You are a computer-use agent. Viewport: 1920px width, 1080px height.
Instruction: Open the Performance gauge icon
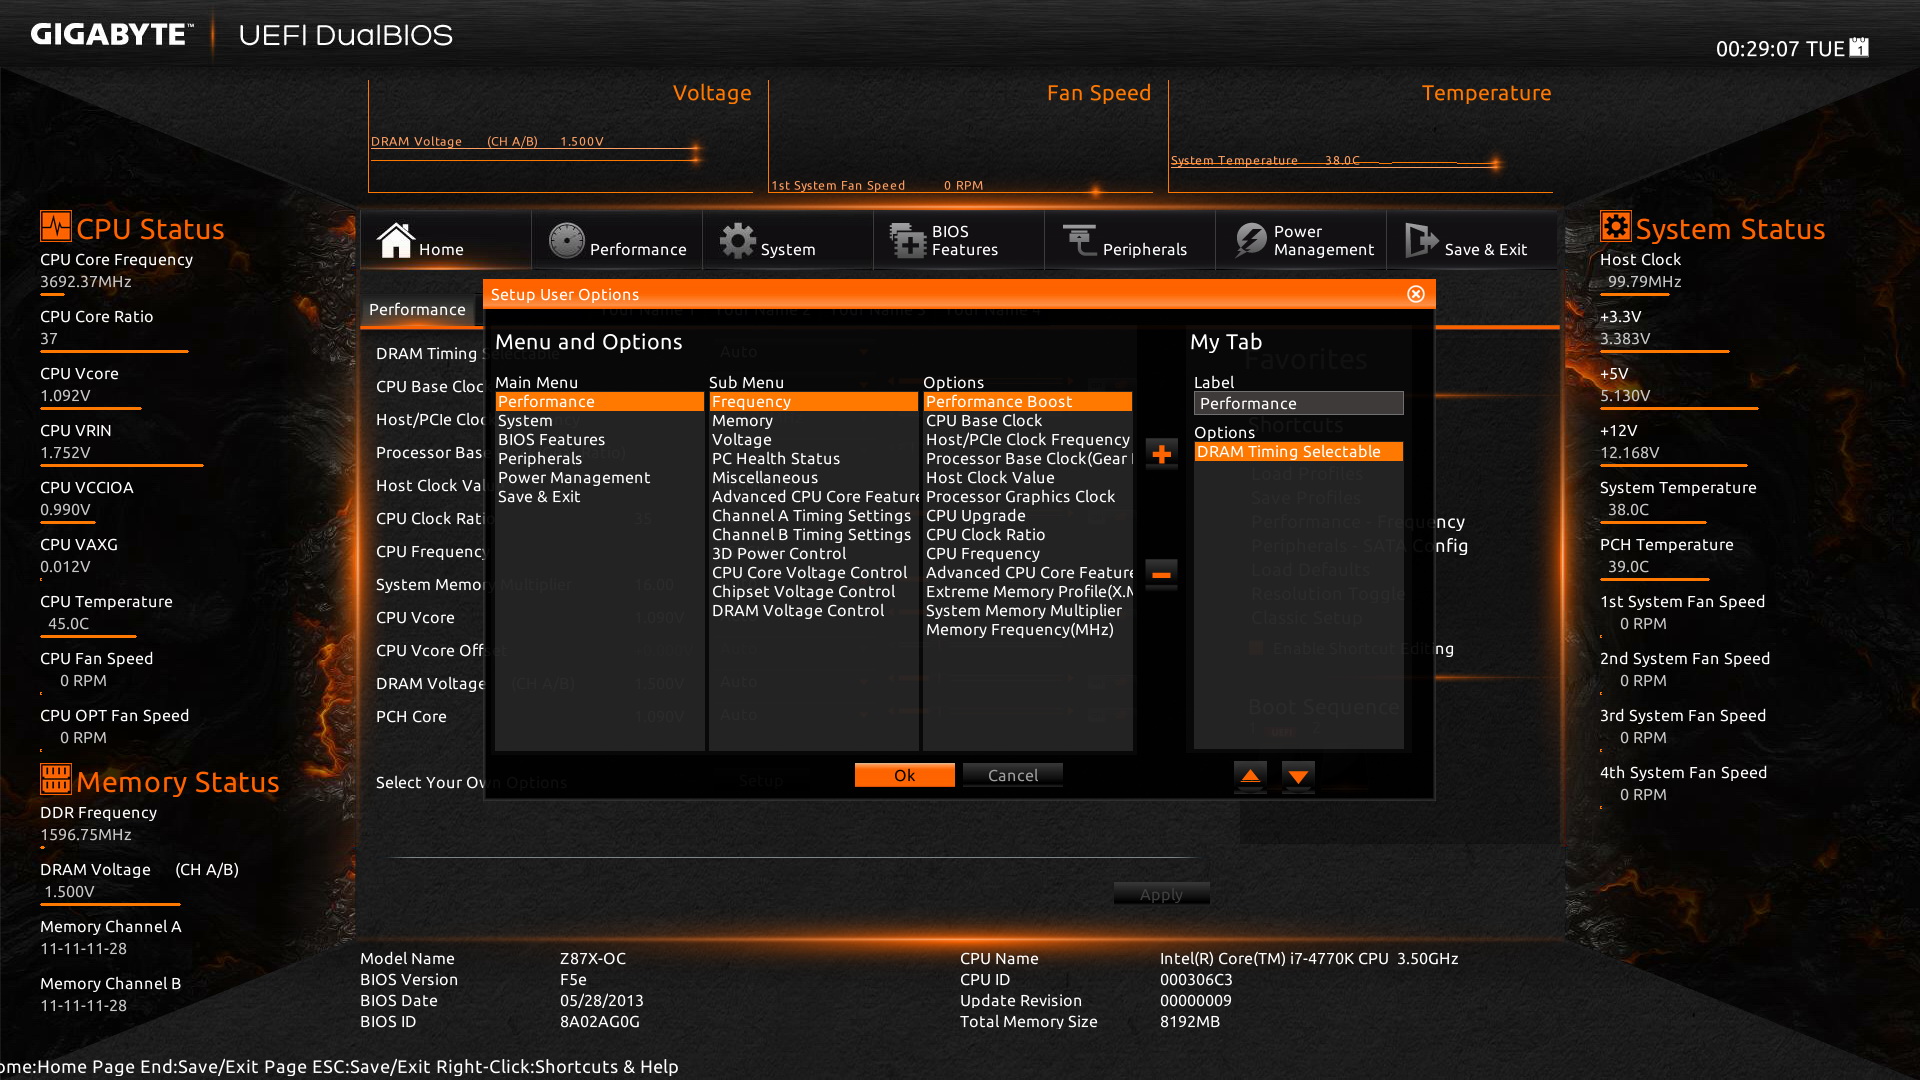tap(566, 240)
